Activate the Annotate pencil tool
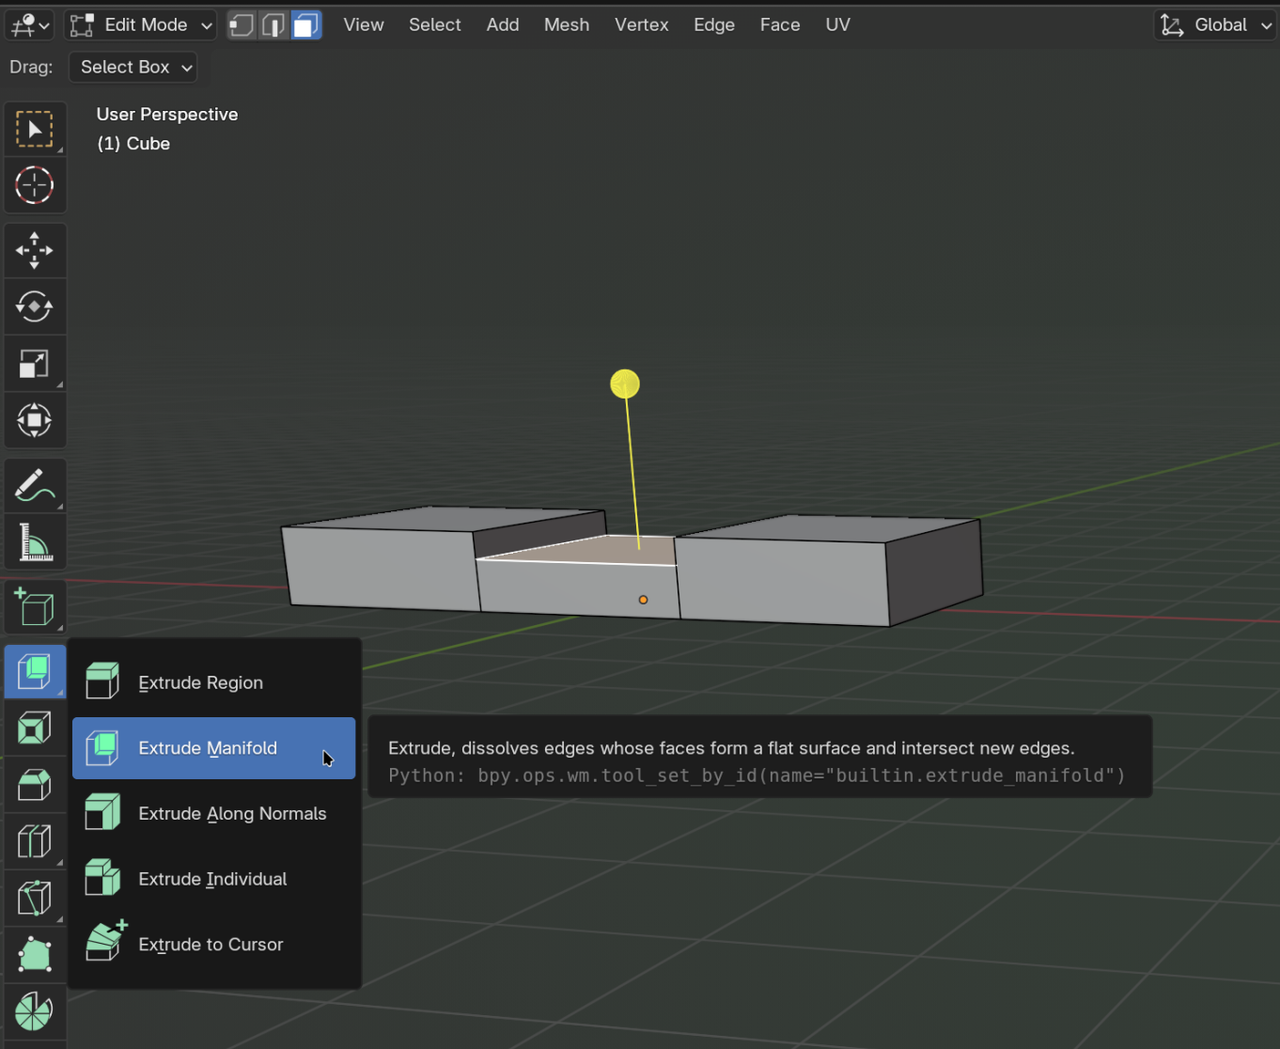 [35, 487]
